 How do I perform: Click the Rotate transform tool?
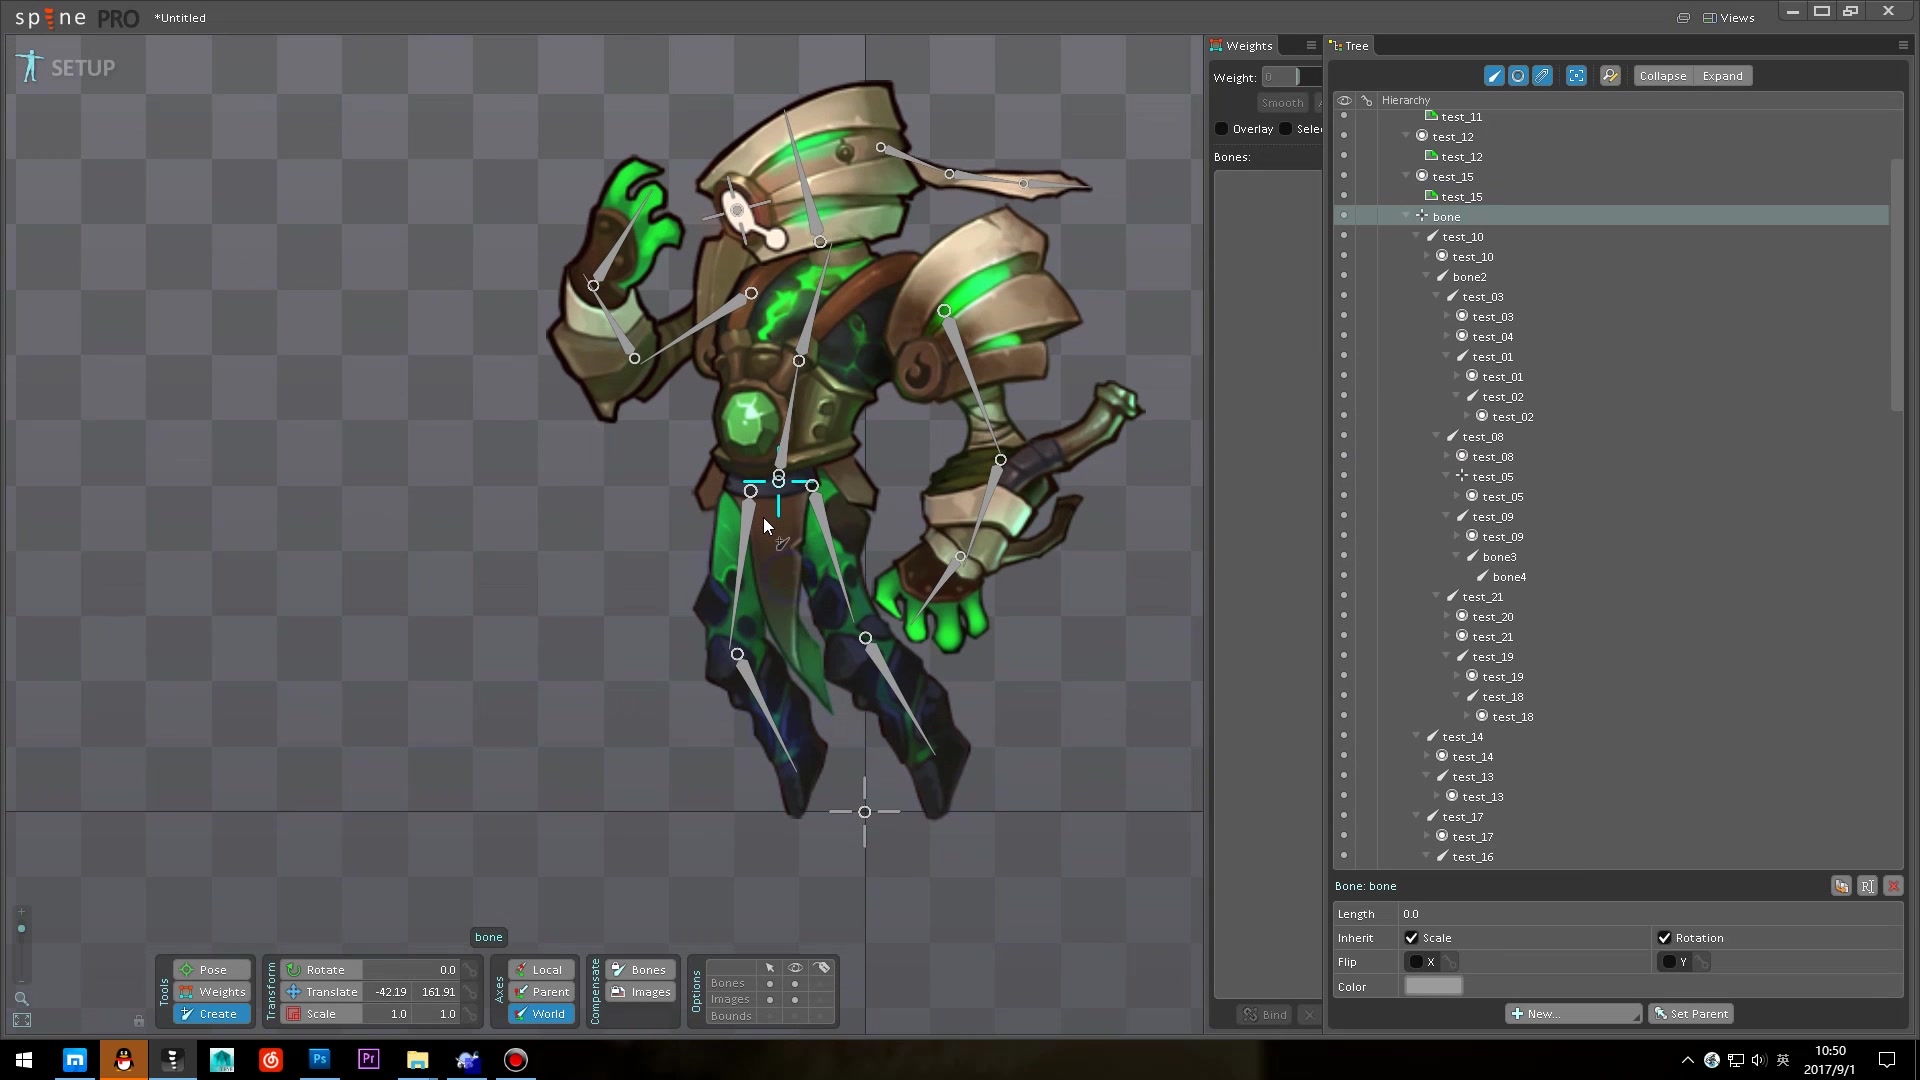(323, 970)
